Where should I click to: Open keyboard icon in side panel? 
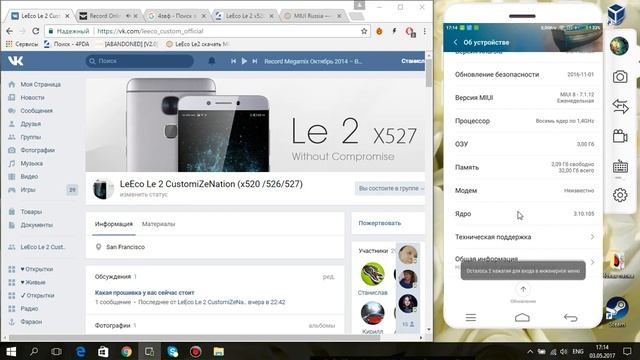point(620,166)
